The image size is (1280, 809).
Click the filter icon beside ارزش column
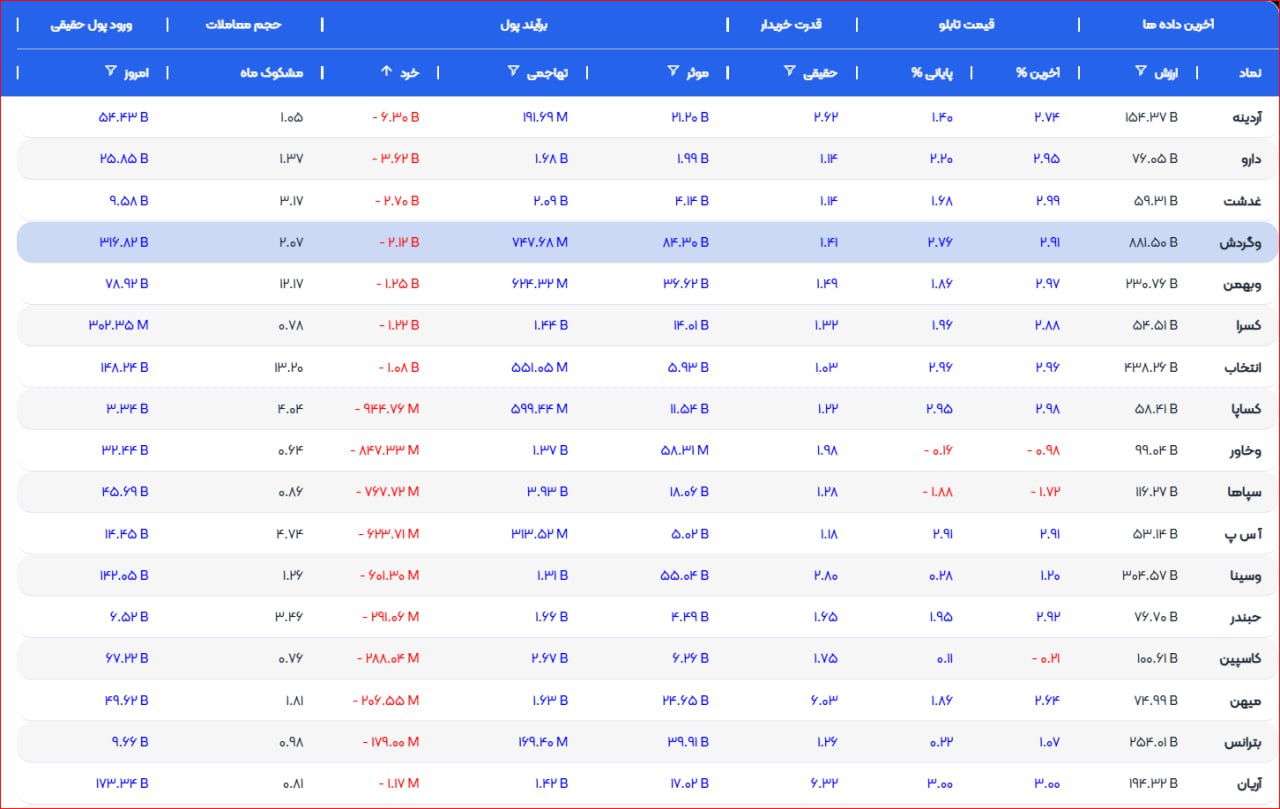(1141, 72)
